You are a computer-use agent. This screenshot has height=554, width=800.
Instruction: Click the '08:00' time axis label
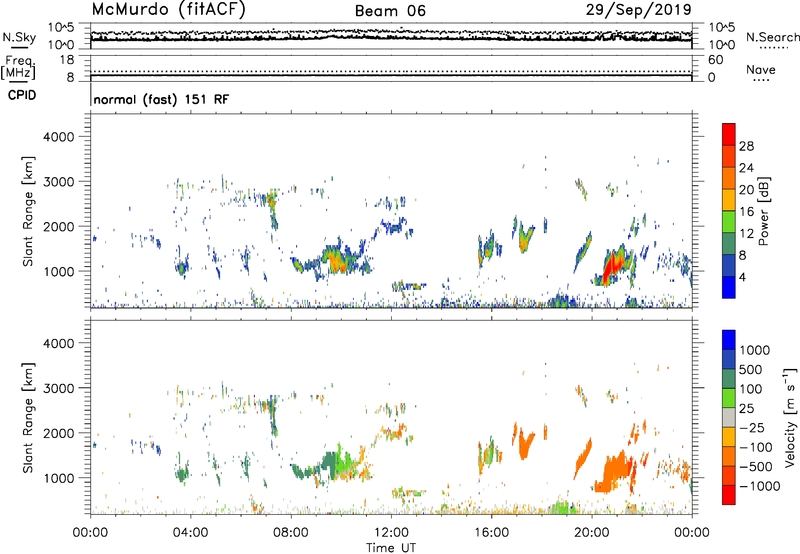[291, 533]
